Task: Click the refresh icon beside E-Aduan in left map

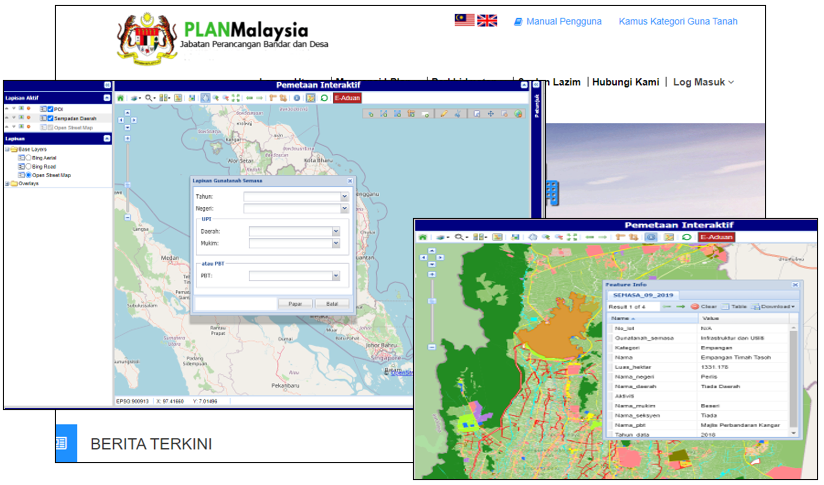Action: pos(324,98)
